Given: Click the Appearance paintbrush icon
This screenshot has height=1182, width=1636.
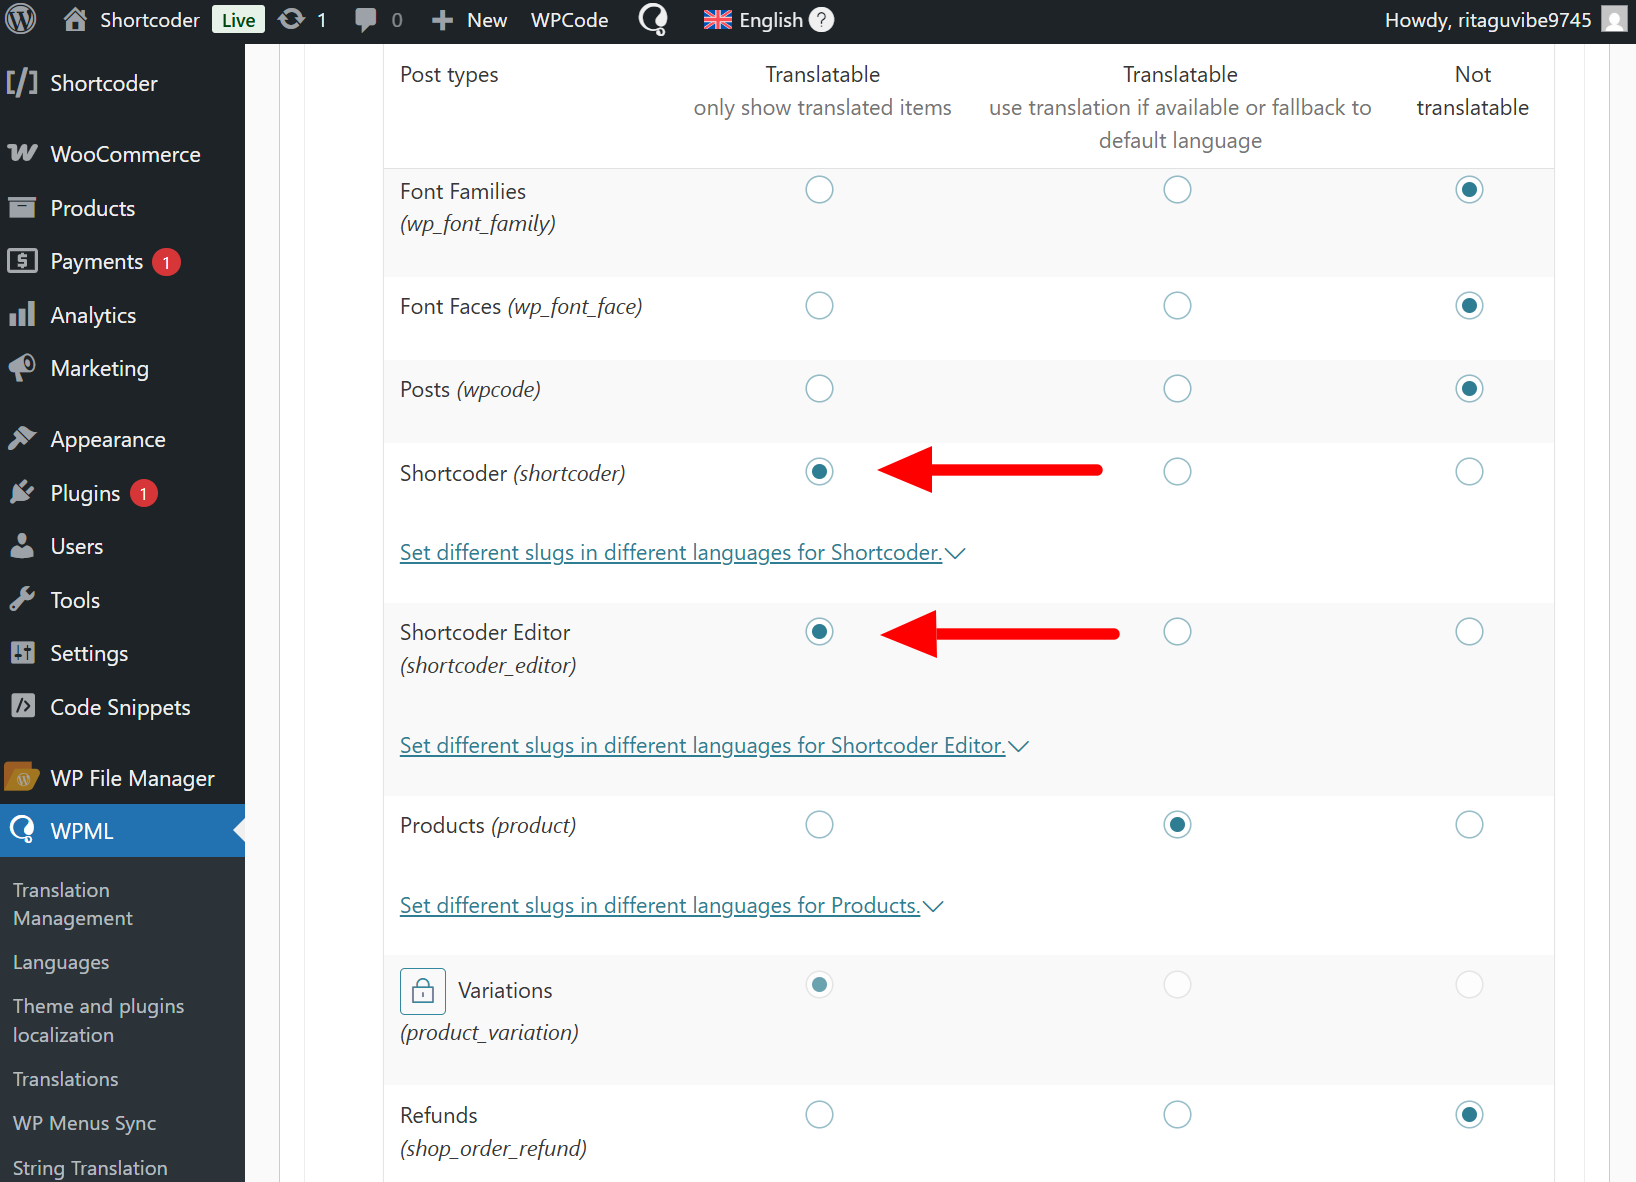Looking at the screenshot, I should tap(22, 439).
